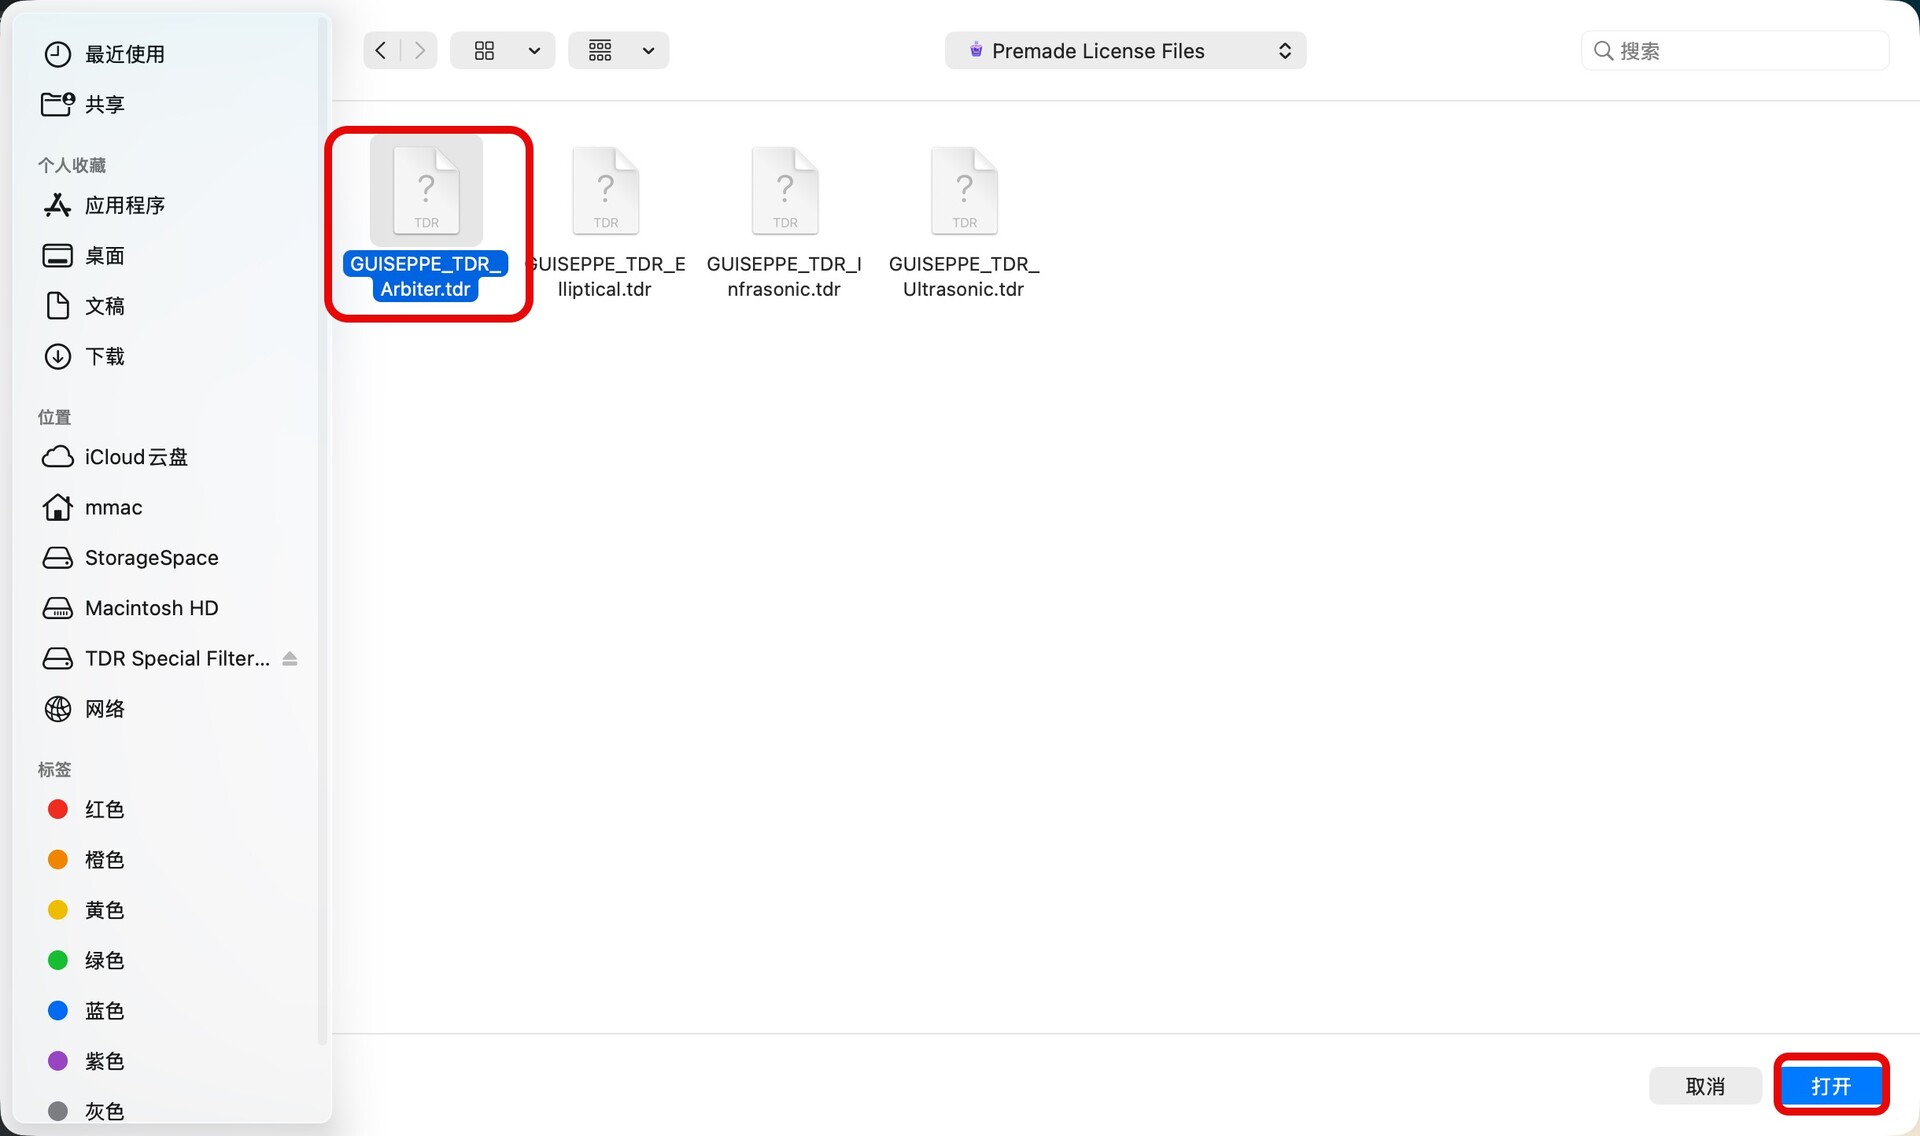Open the Shared (共享) sidebar item
The height and width of the screenshot is (1136, 1920).
(84, 104)
